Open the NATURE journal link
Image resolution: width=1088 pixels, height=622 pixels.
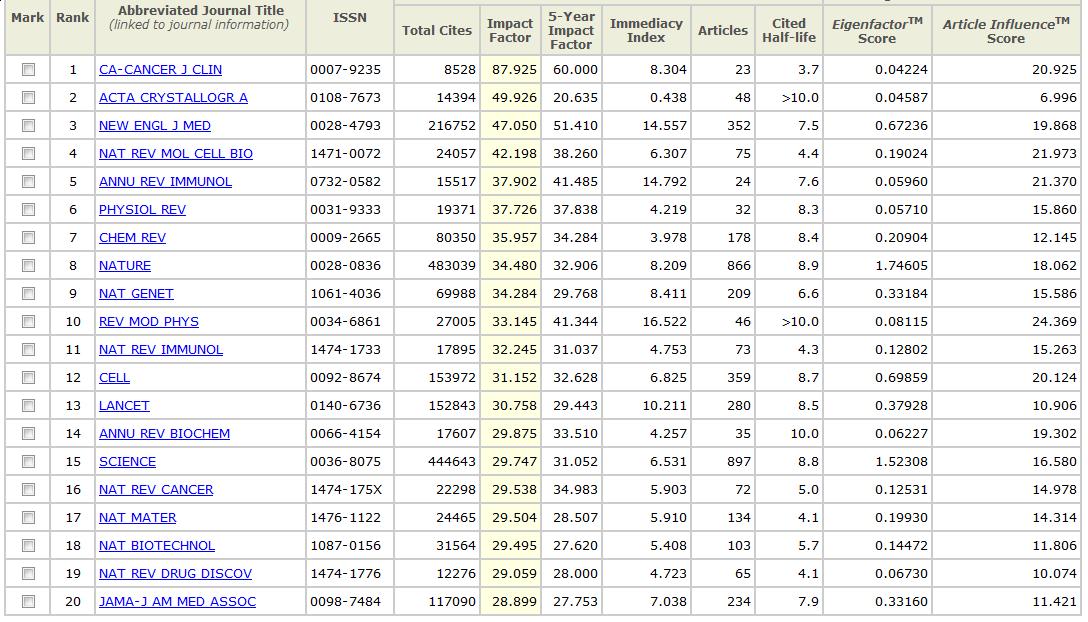pos(125,266)
